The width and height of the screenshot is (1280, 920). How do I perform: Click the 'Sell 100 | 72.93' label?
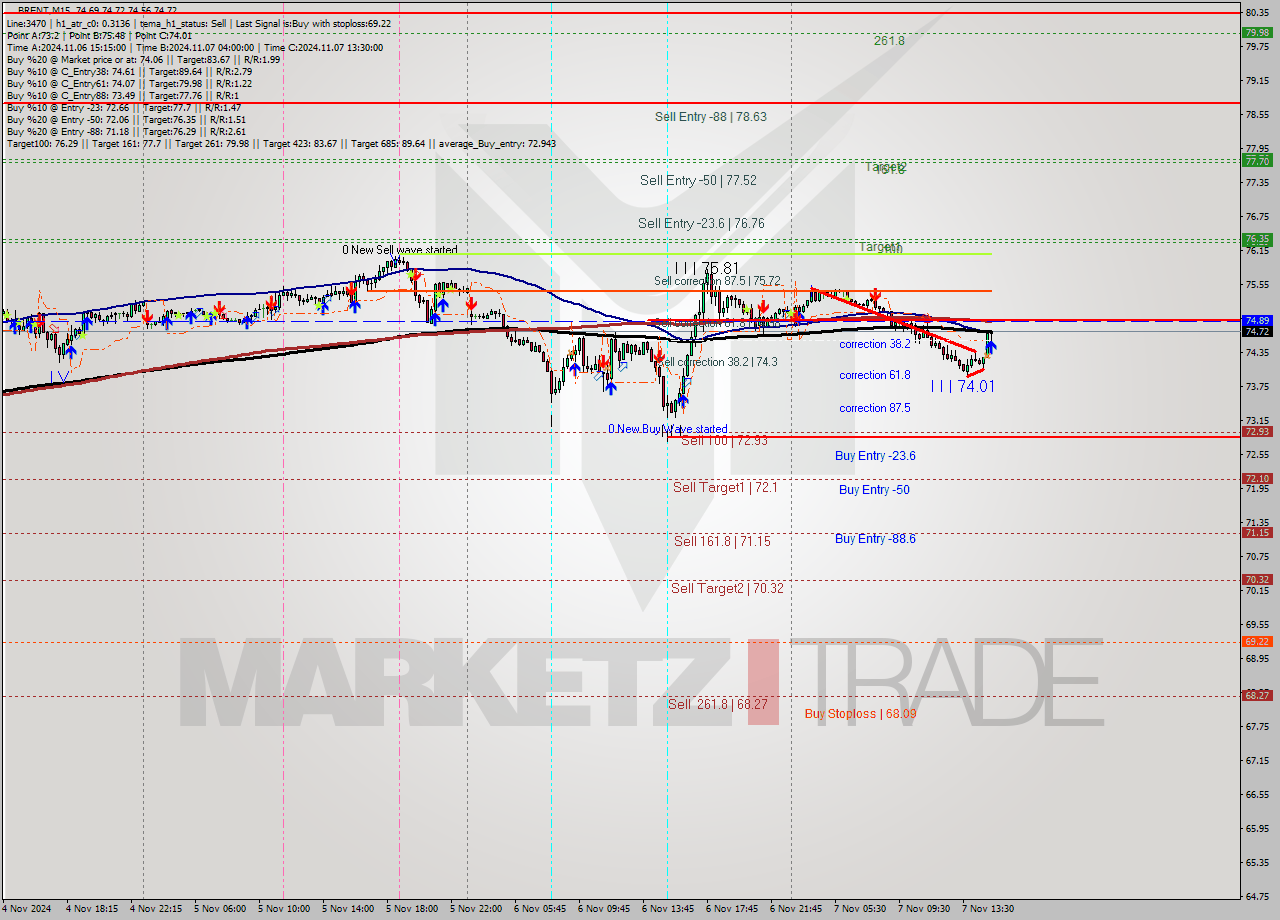724,440
